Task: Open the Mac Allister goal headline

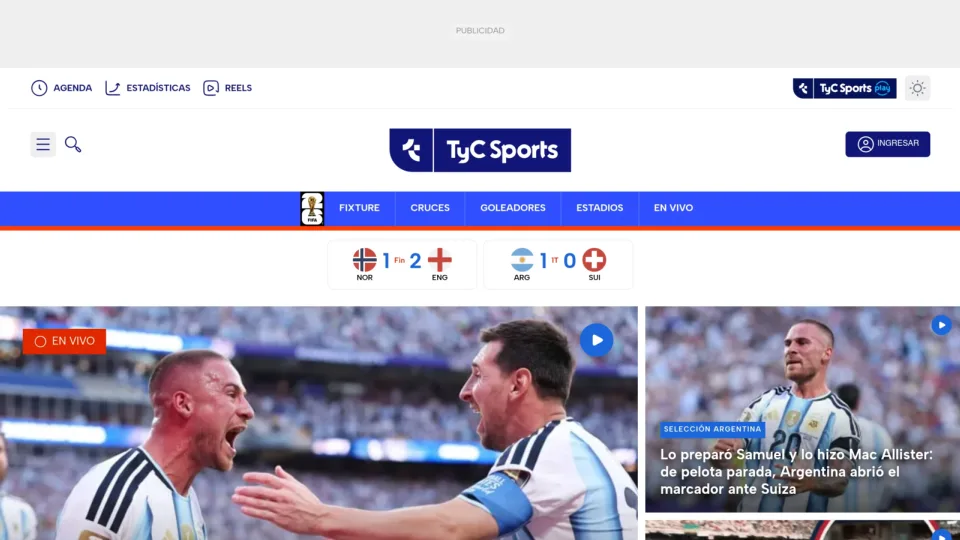Action: pyautogui.click(x=796, y=471)
